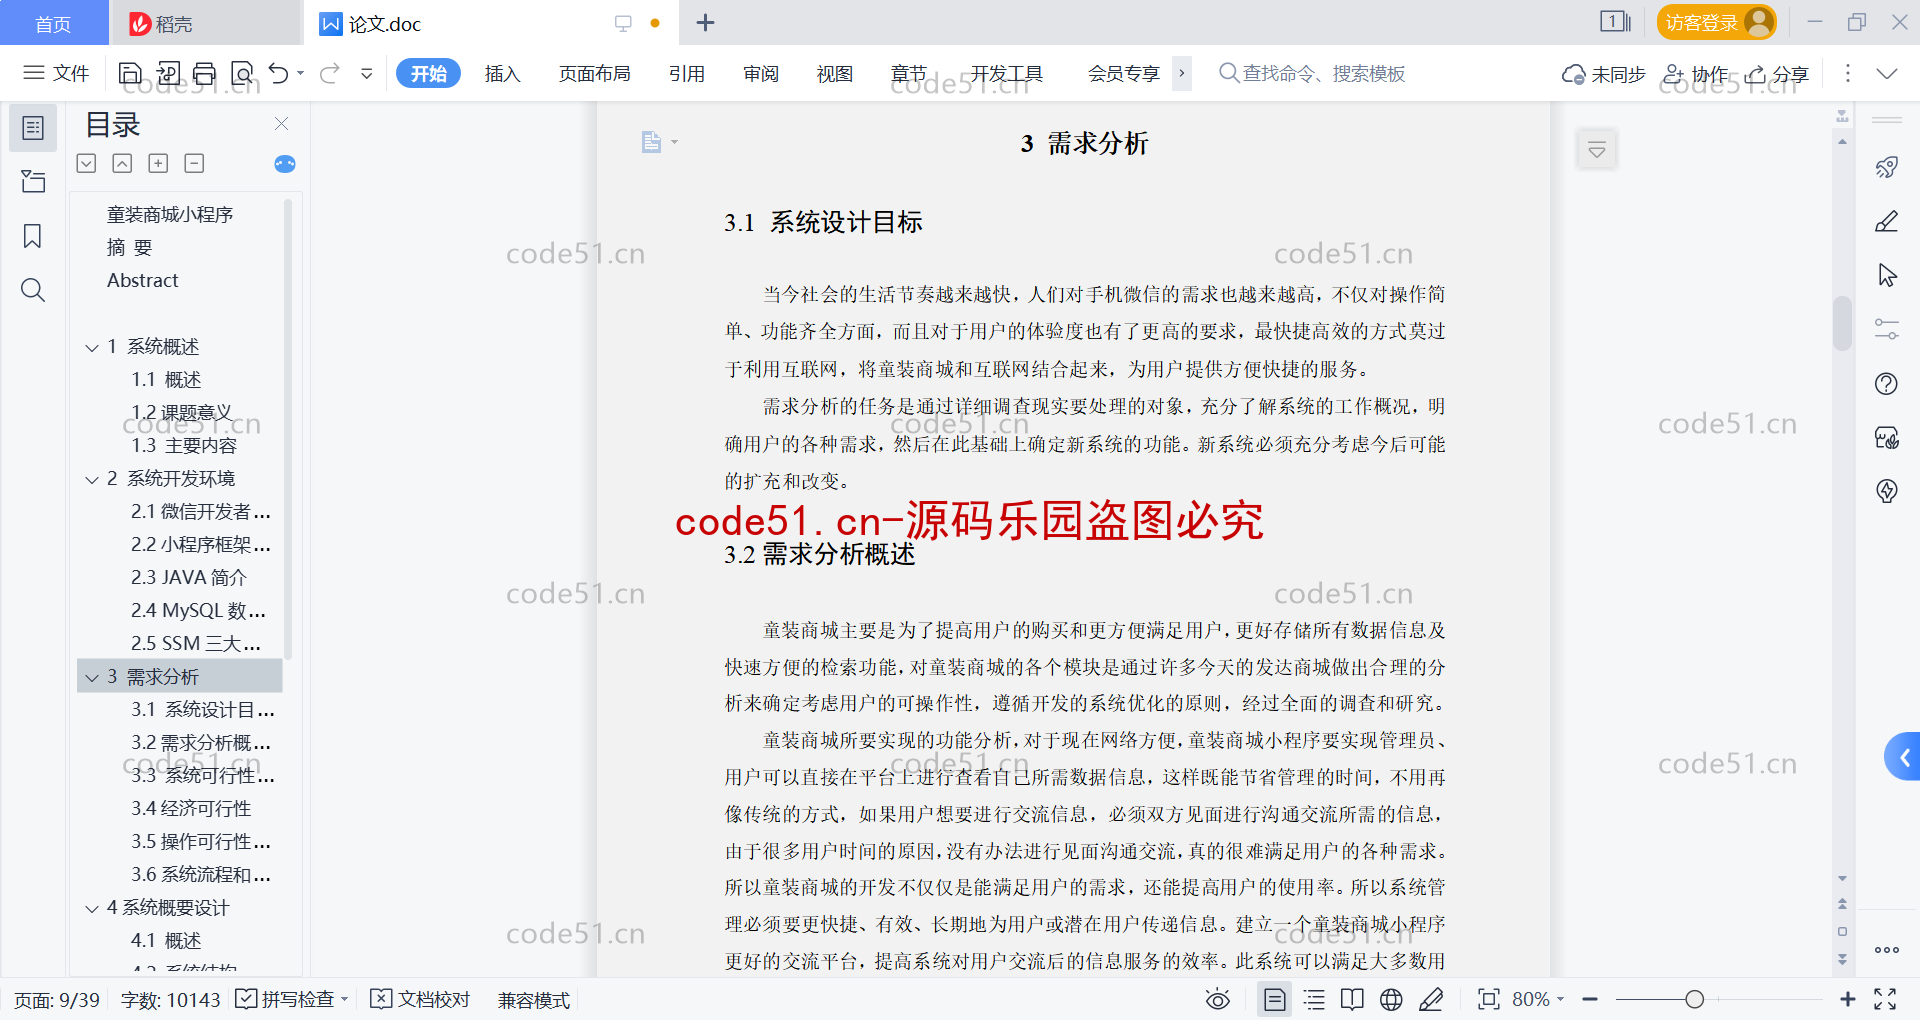
Task: Click the fit-page zoom icon
Action: coord(1489,999)
